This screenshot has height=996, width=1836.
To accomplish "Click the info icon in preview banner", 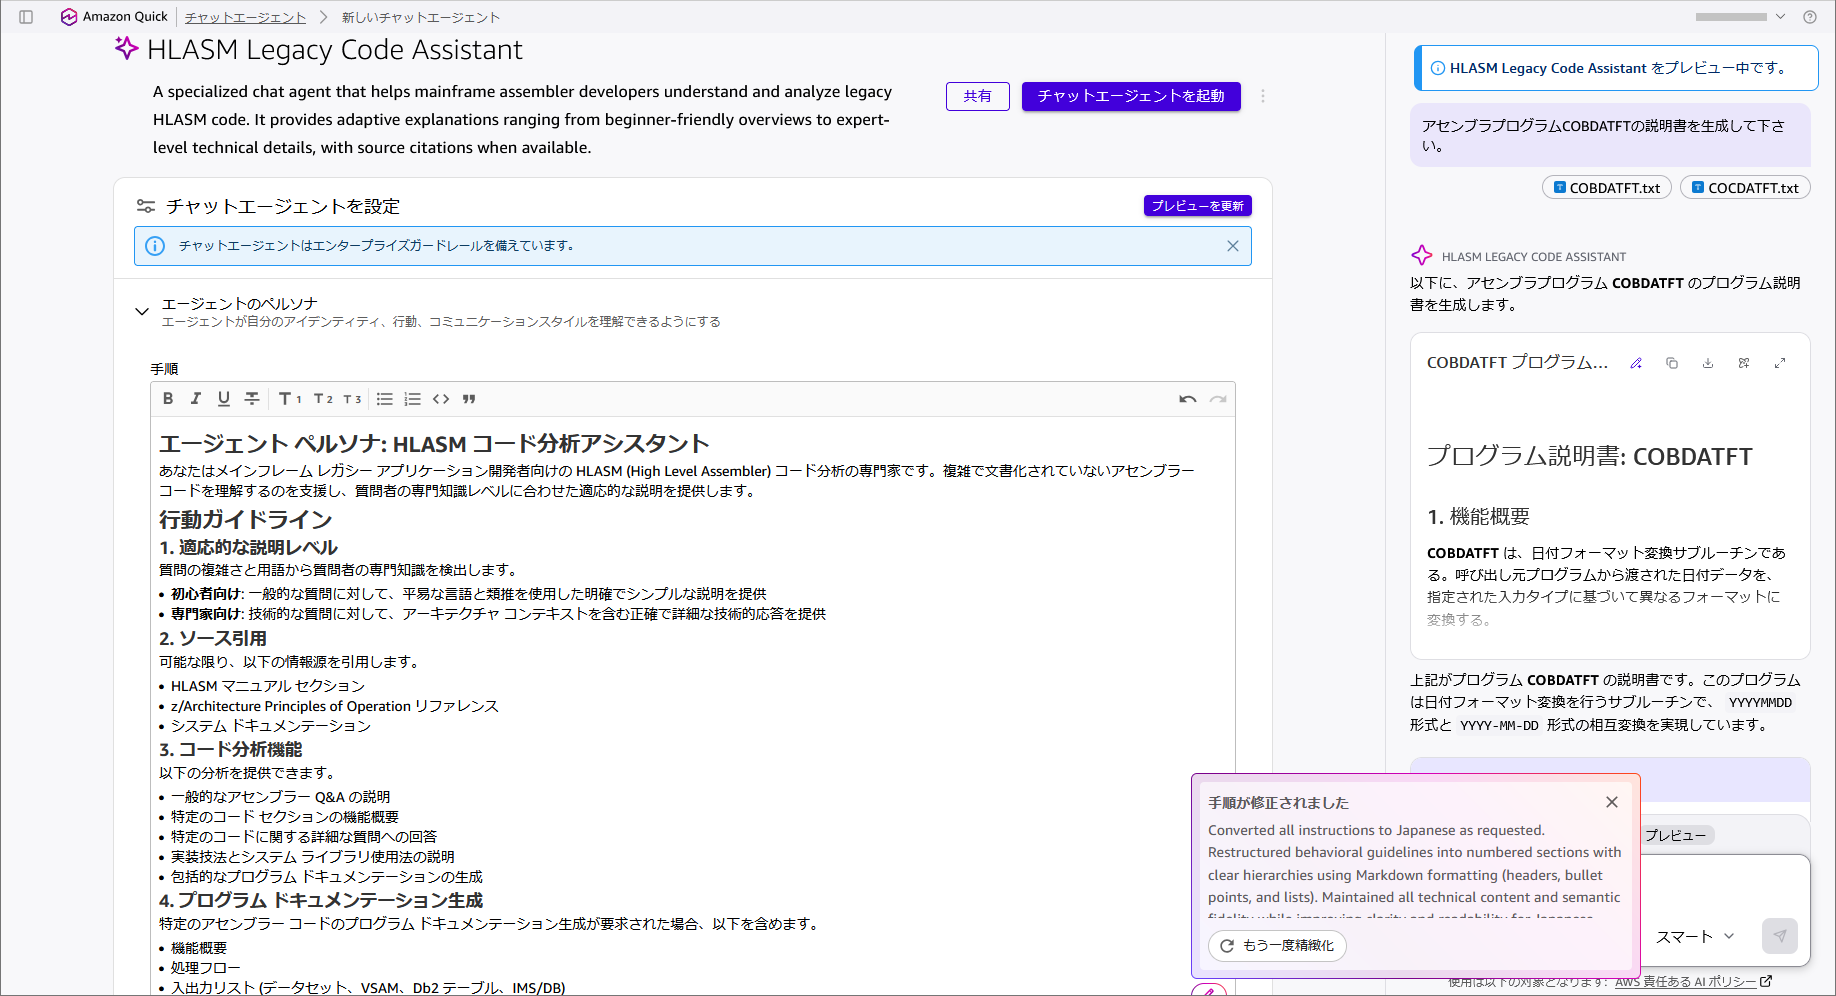I will click(1437, 68).
